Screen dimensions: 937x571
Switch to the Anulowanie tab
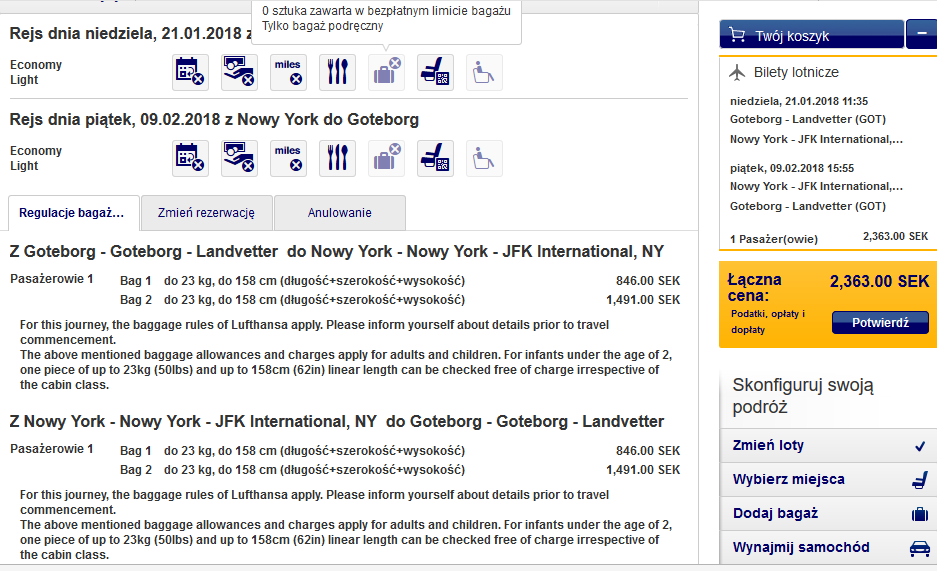339,213
